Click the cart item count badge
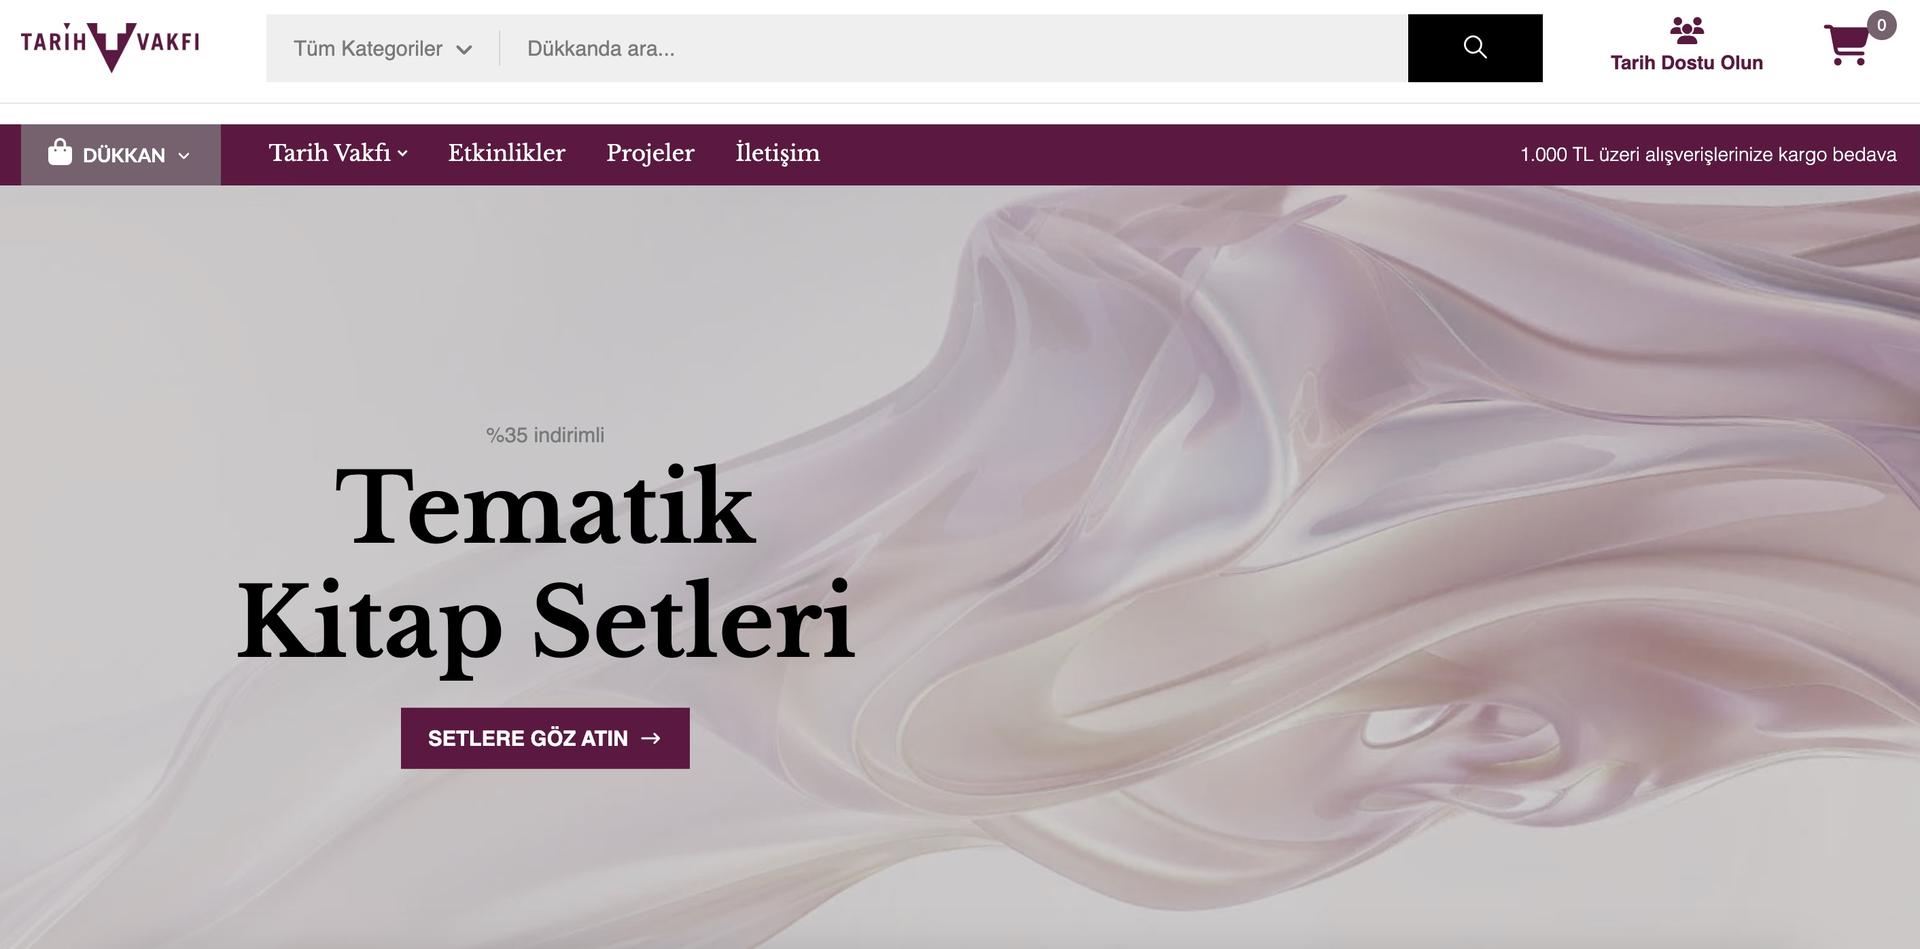The width and height of the screenshot is (1920, 949). pyautogui.click(x=1881, y=25)
